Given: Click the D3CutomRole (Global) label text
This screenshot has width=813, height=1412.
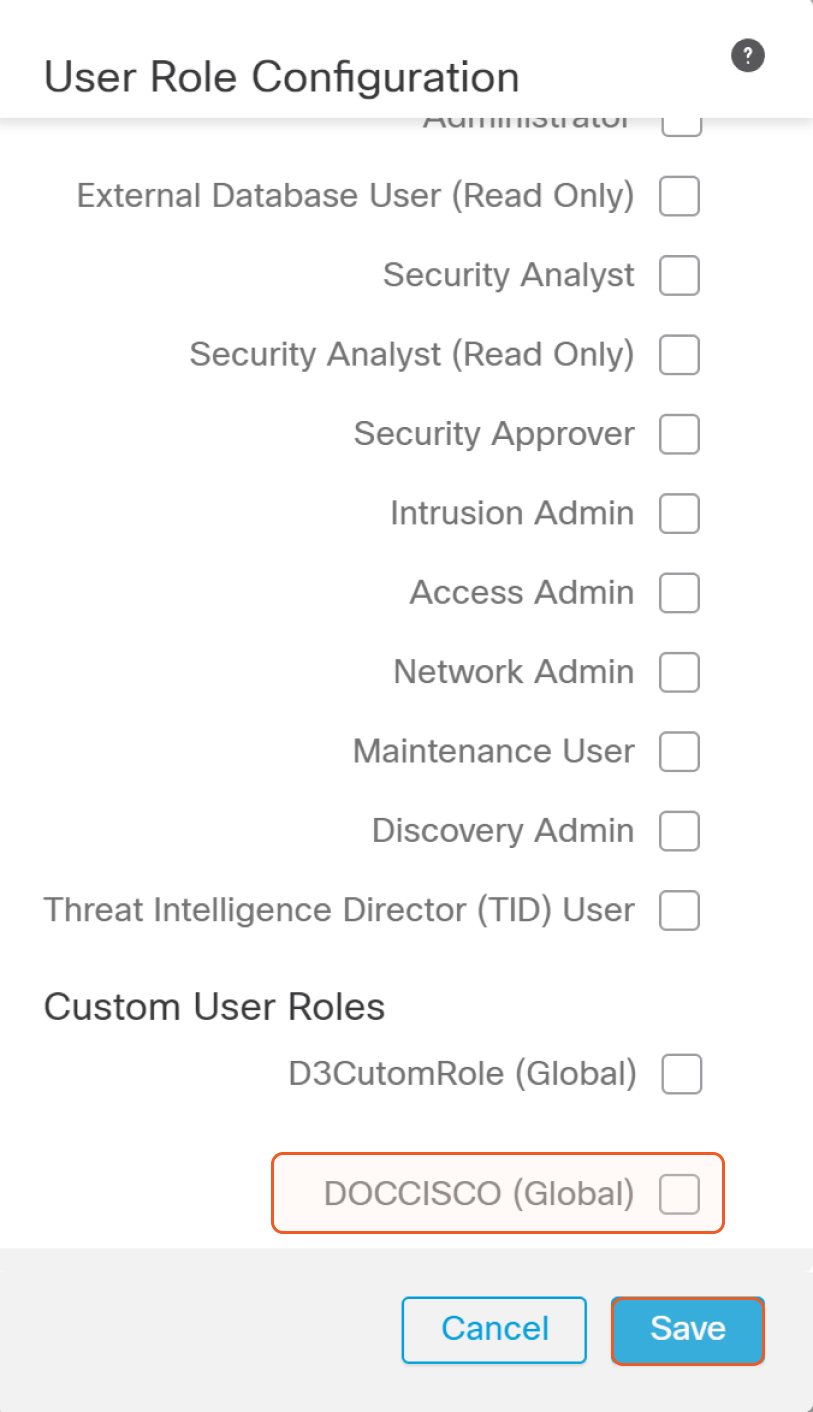Looking at the screenshot, I should (x=462, y=1074).
